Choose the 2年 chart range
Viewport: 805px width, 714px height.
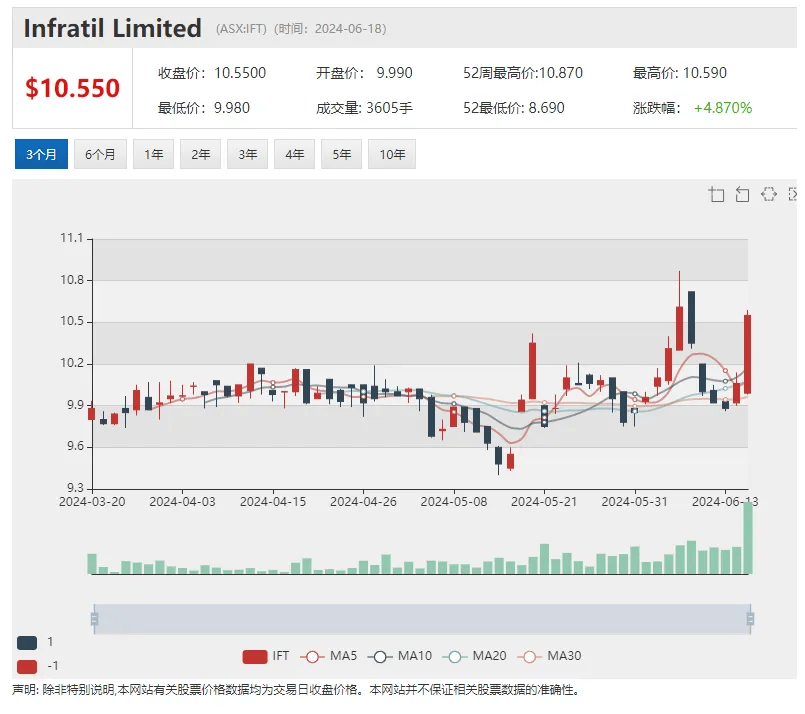click(x=200, y=154)
